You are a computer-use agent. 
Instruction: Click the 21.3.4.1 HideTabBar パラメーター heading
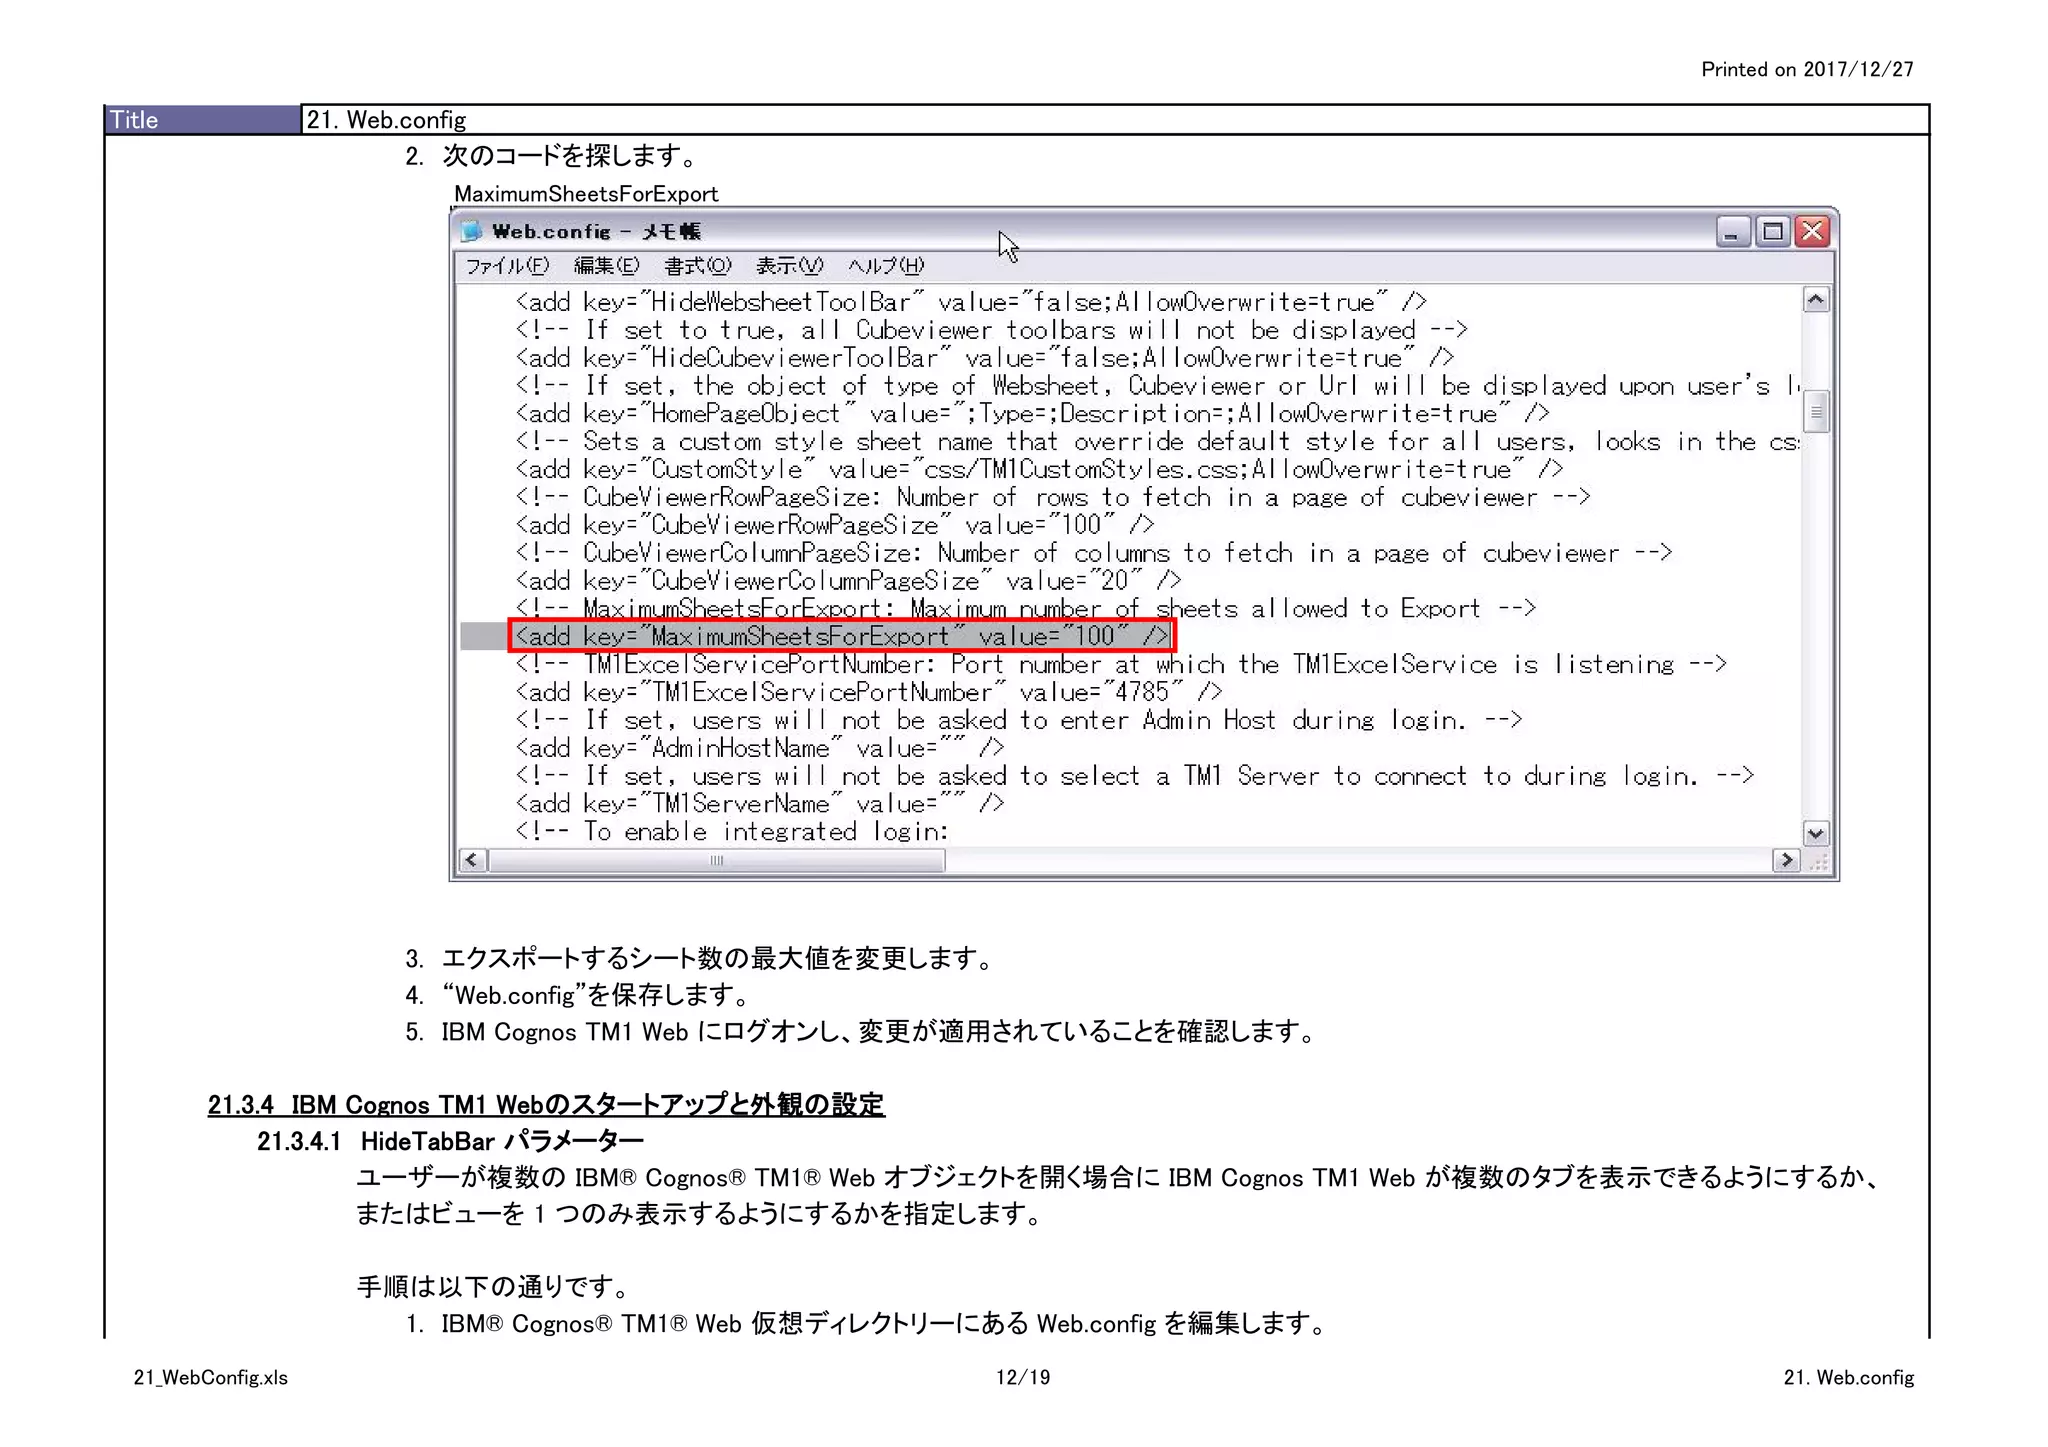pyautogui.click(x=450, y=1141)
